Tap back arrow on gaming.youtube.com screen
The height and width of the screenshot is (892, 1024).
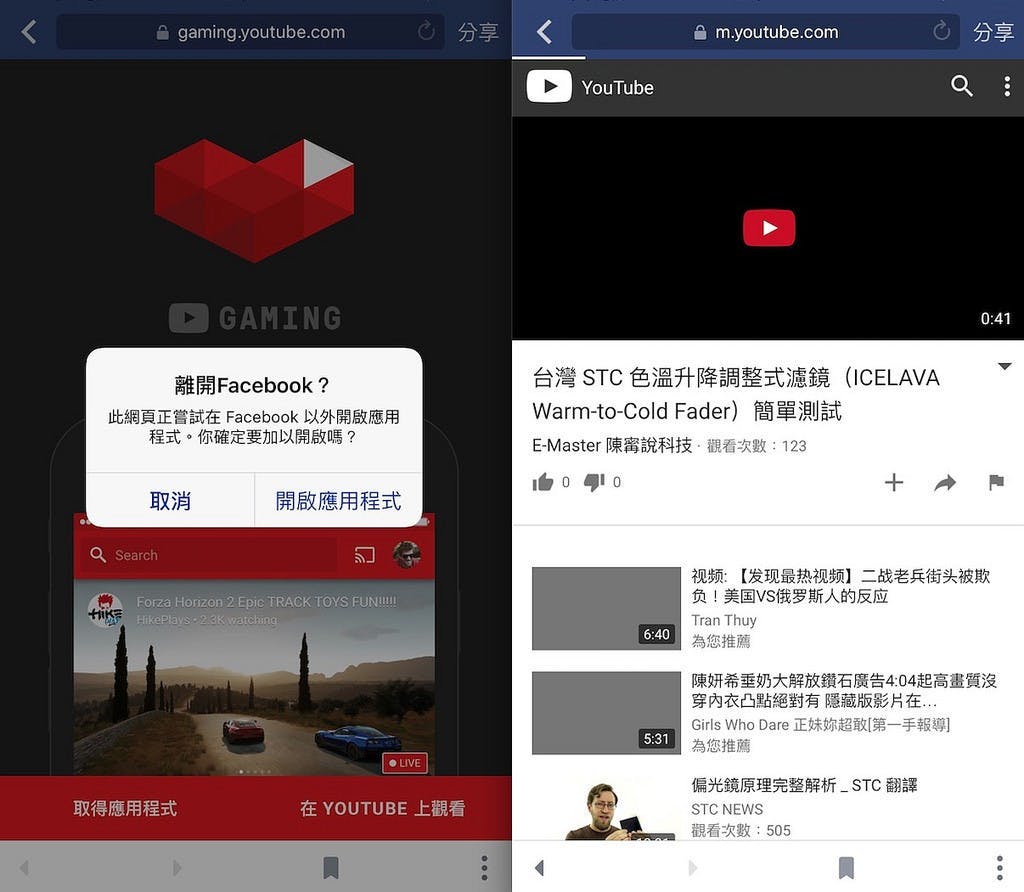tap(29, 31)
